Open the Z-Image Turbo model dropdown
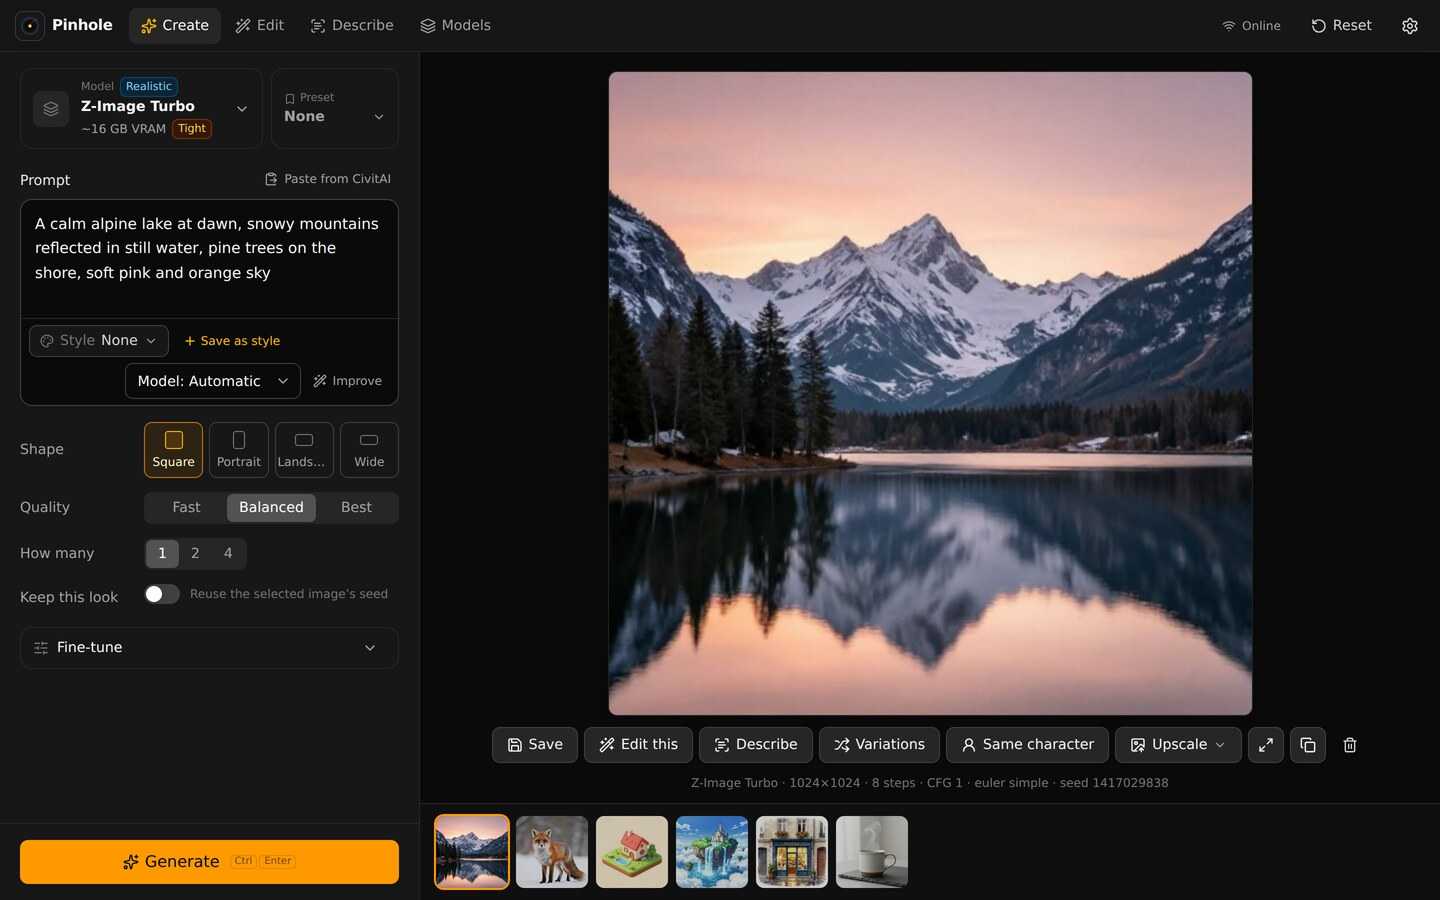 (x=141, y=109)
